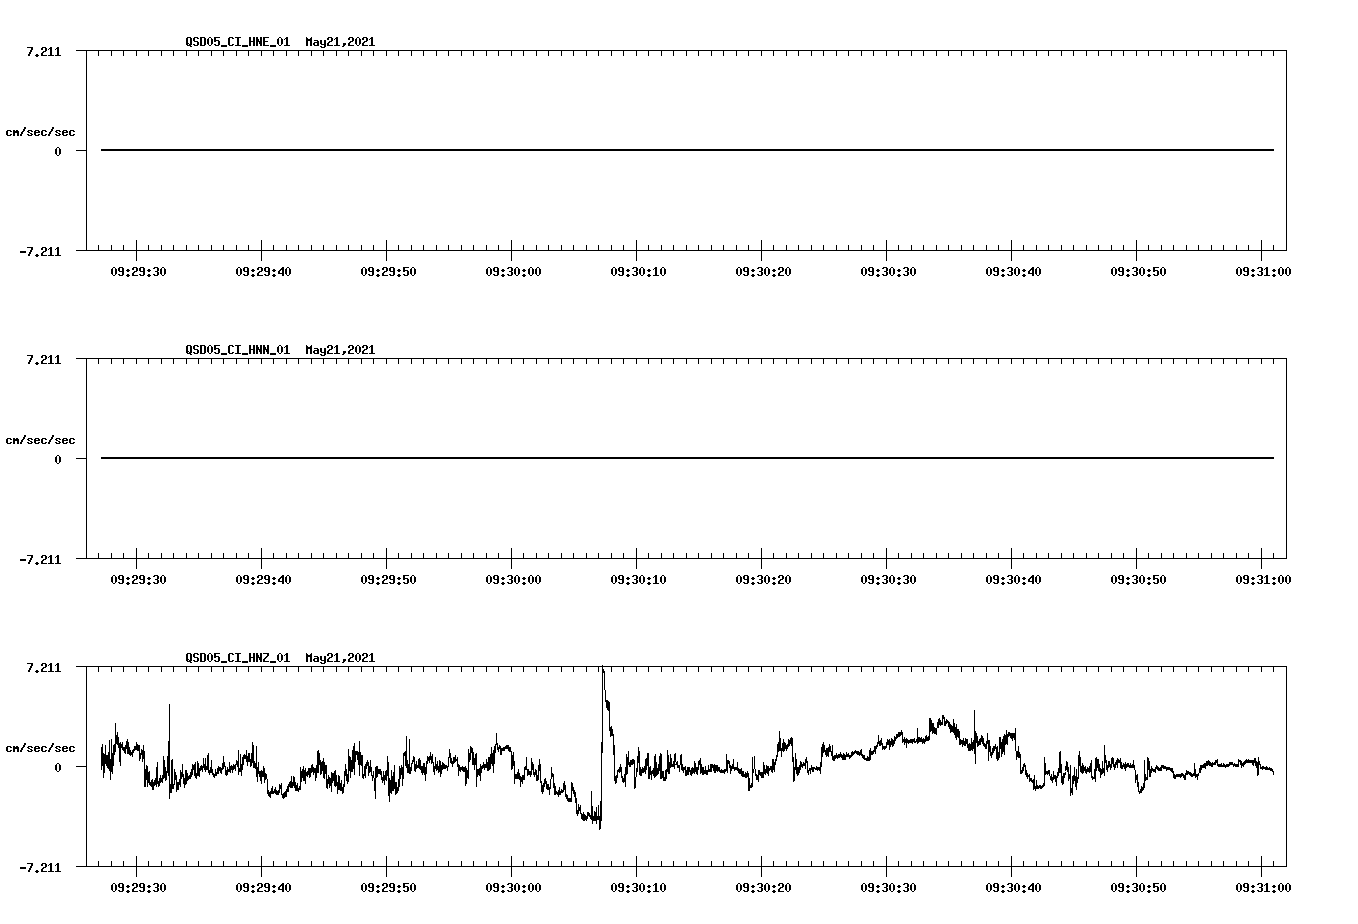Click the cm/sec/sec unit label of HNN plot

[40, 440]
